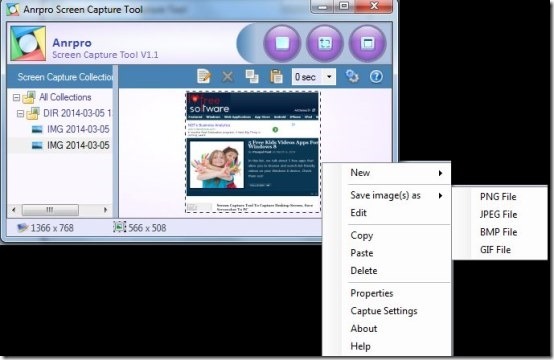This screenshot has width=554, height=360.
Task: Minimize the Anrpro window
Action: (322, 6)
